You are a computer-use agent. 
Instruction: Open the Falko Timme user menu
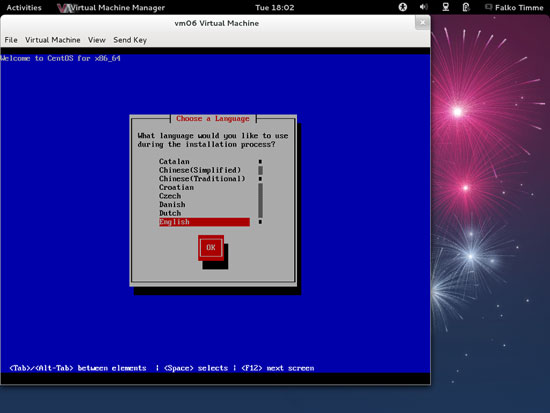click(519, 7)
